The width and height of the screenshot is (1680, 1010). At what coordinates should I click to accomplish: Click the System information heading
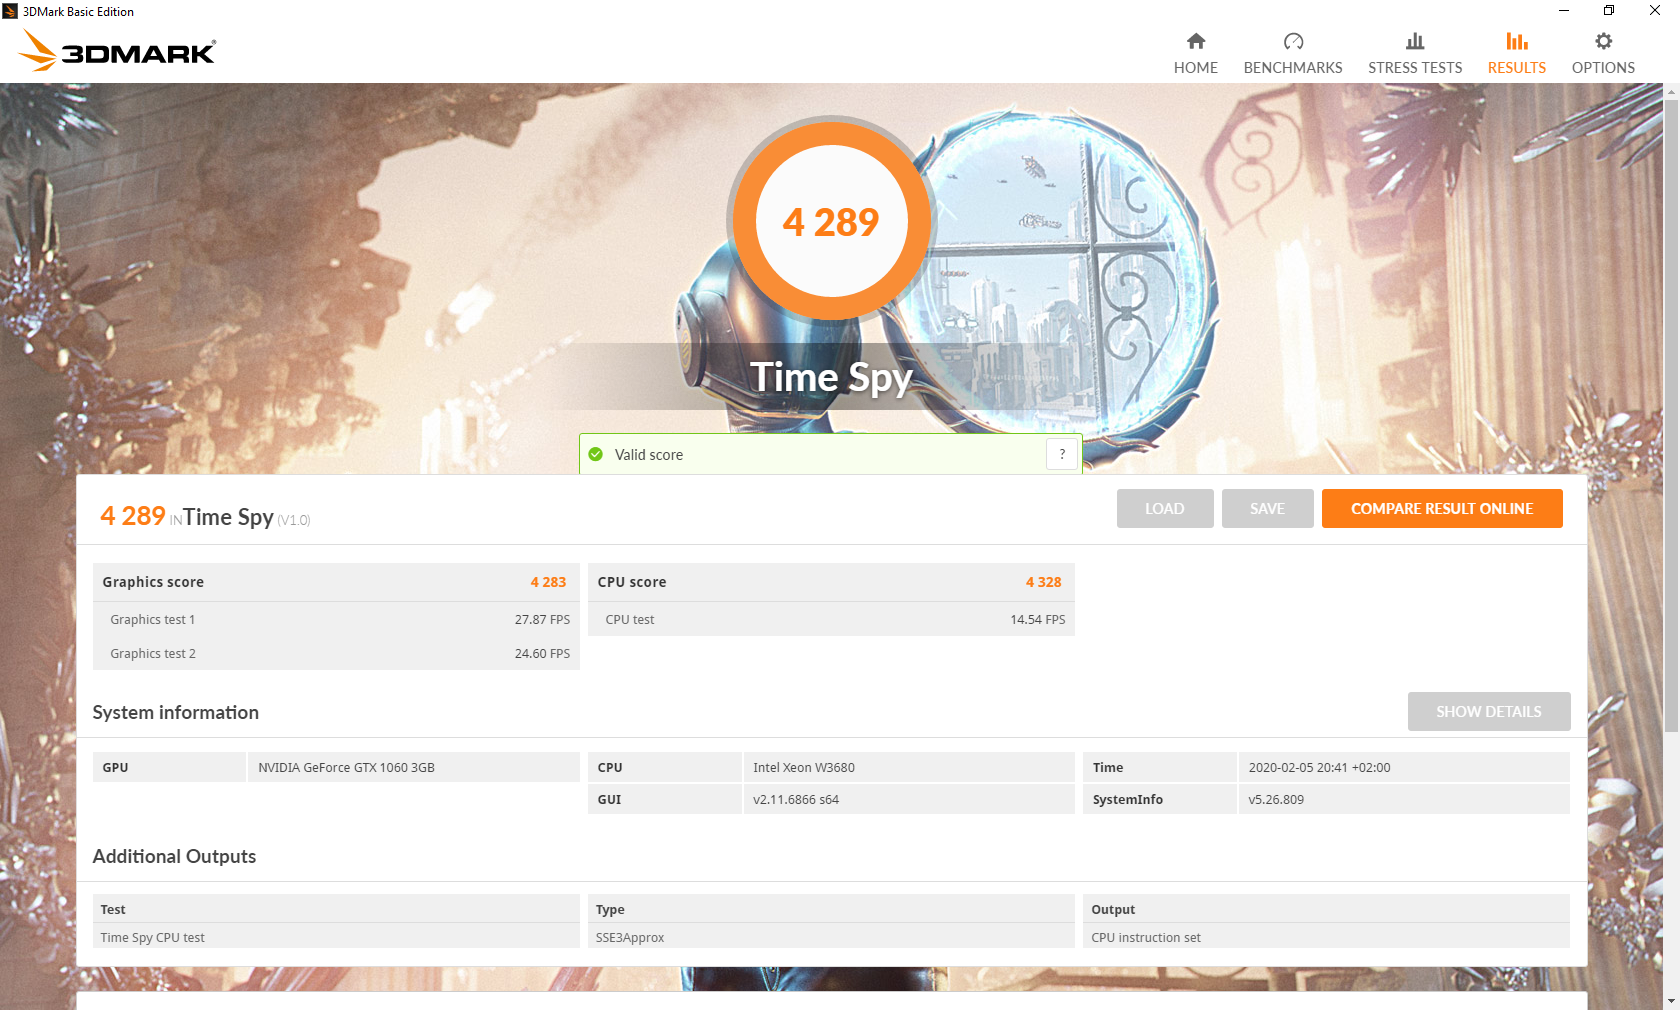click(176, 712)
